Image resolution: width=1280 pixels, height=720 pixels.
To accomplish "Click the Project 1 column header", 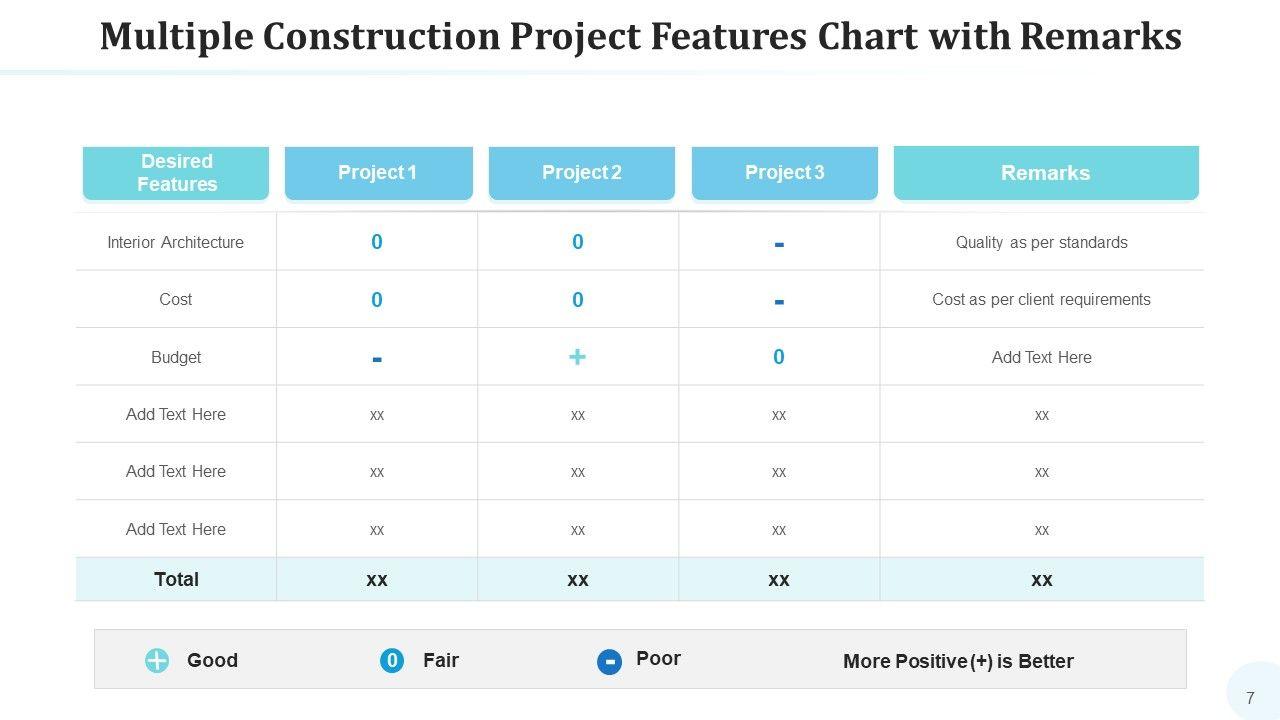I will [x=378, y=173].
